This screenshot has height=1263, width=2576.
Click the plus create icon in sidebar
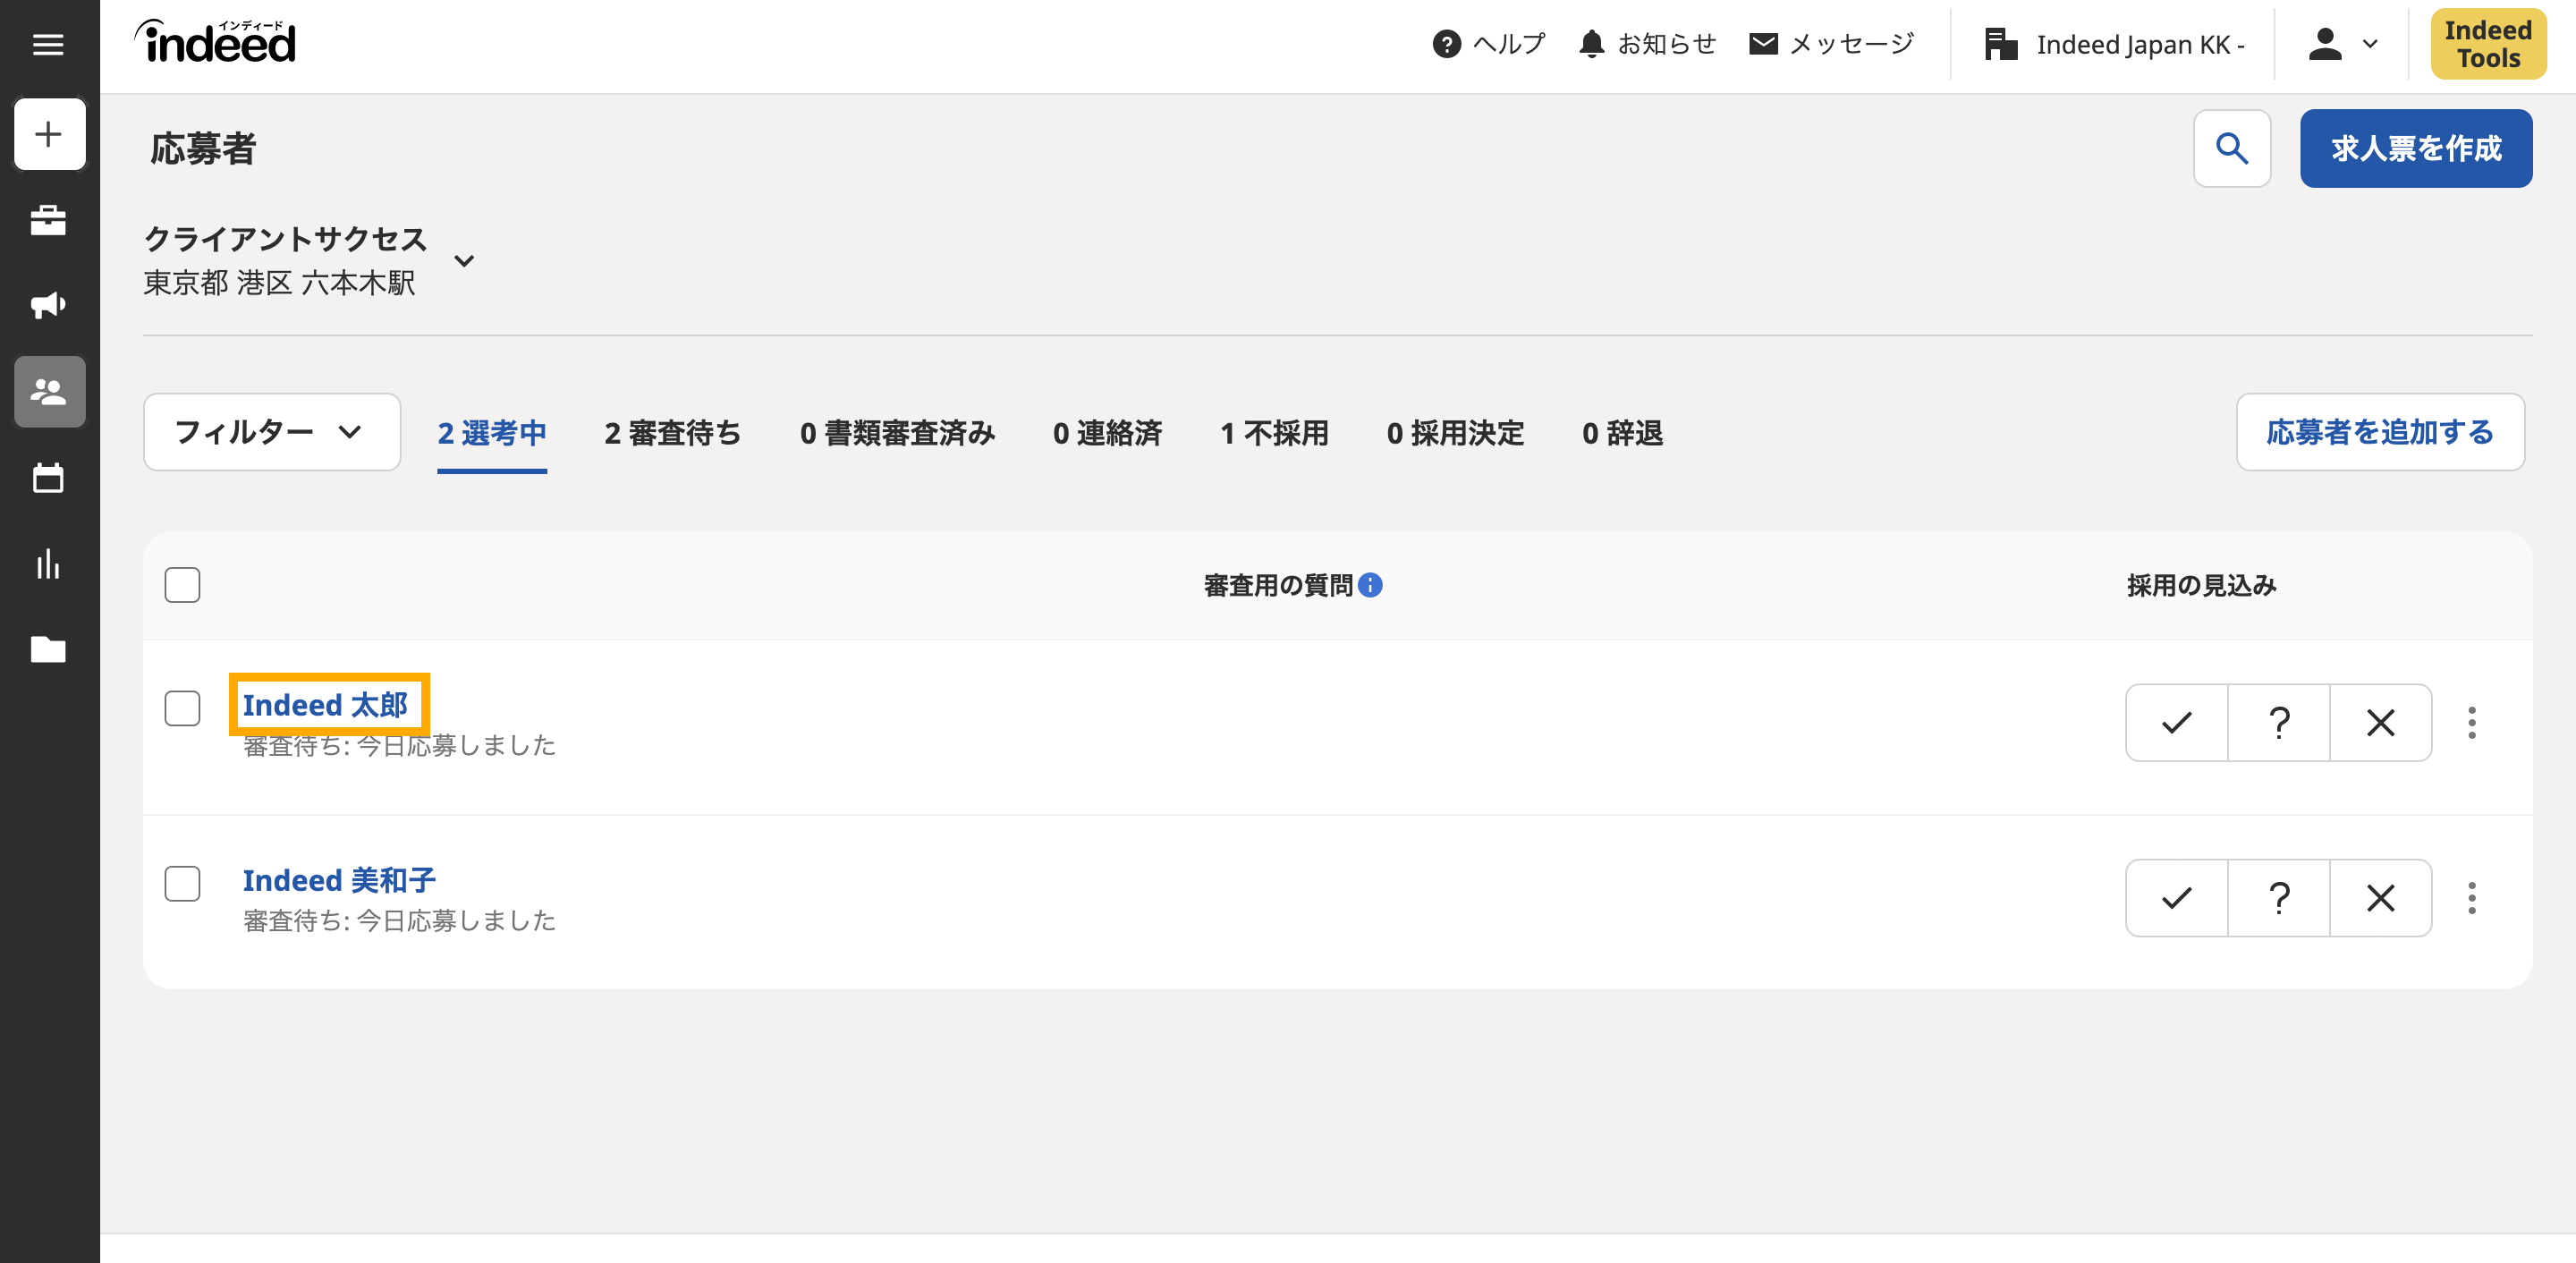pyautogui.click(x=49, y=134)
